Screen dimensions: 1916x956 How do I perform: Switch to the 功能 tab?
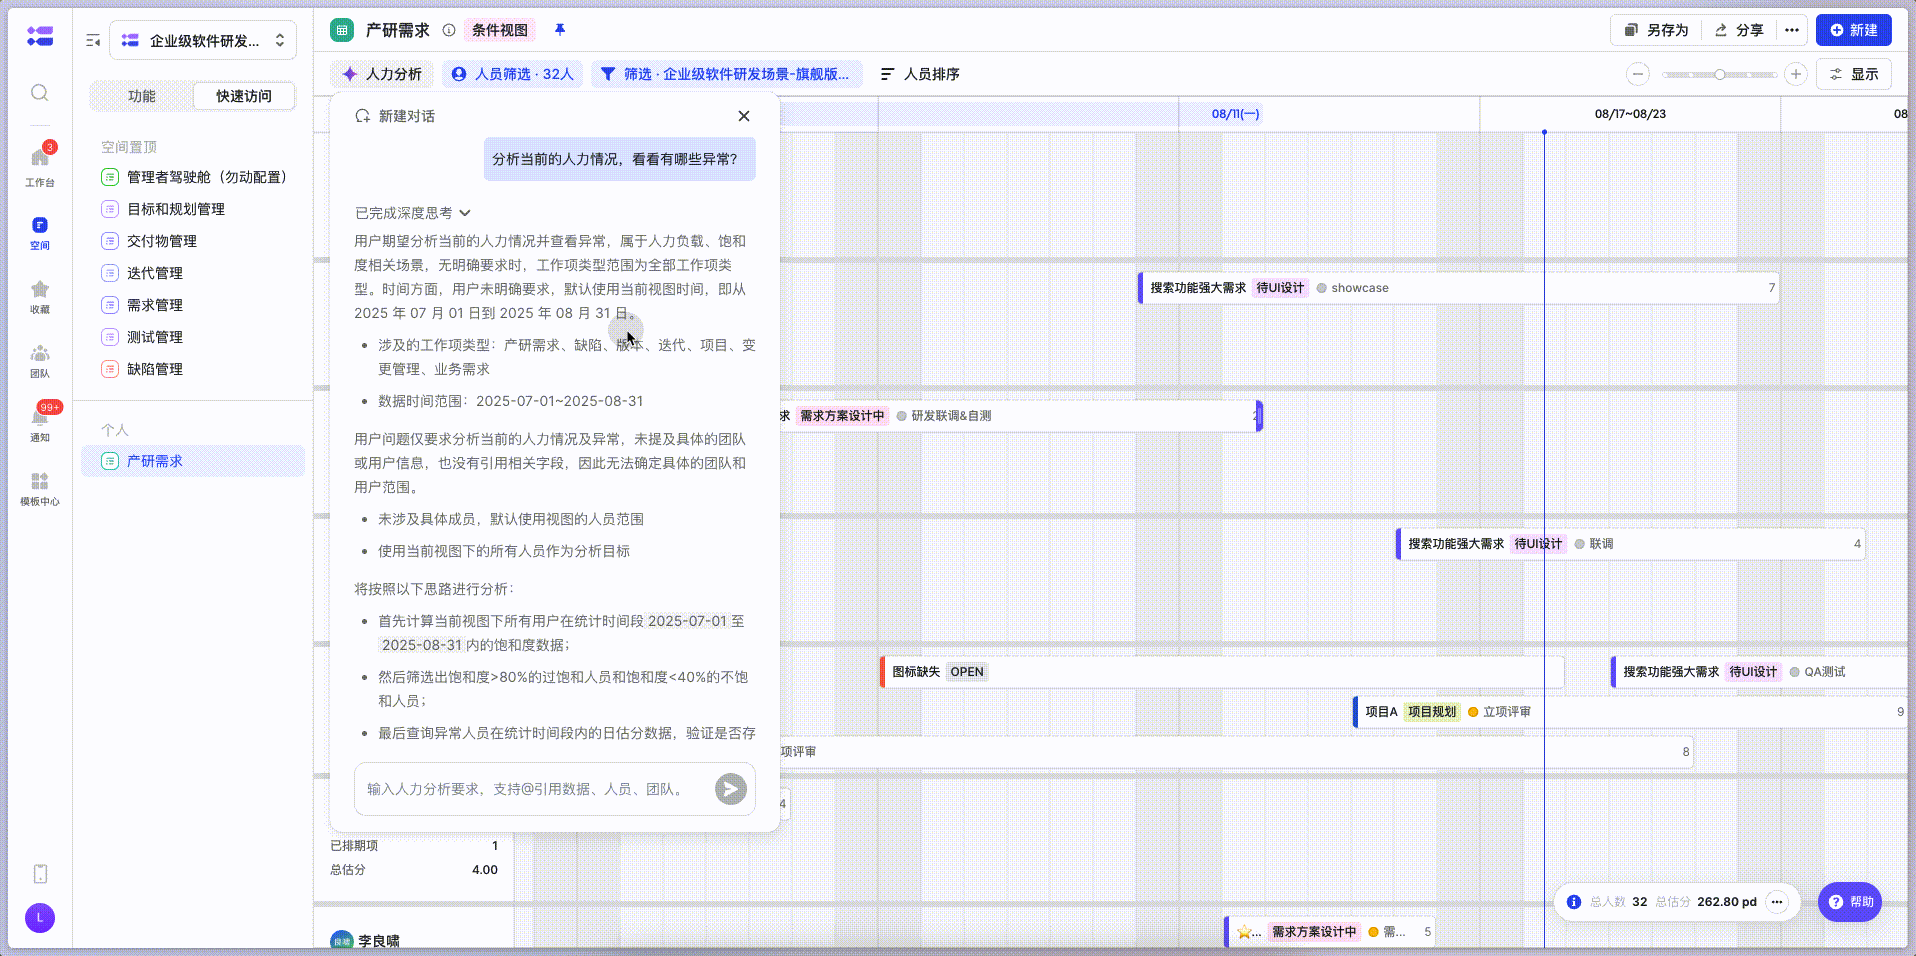coord(142,96)
